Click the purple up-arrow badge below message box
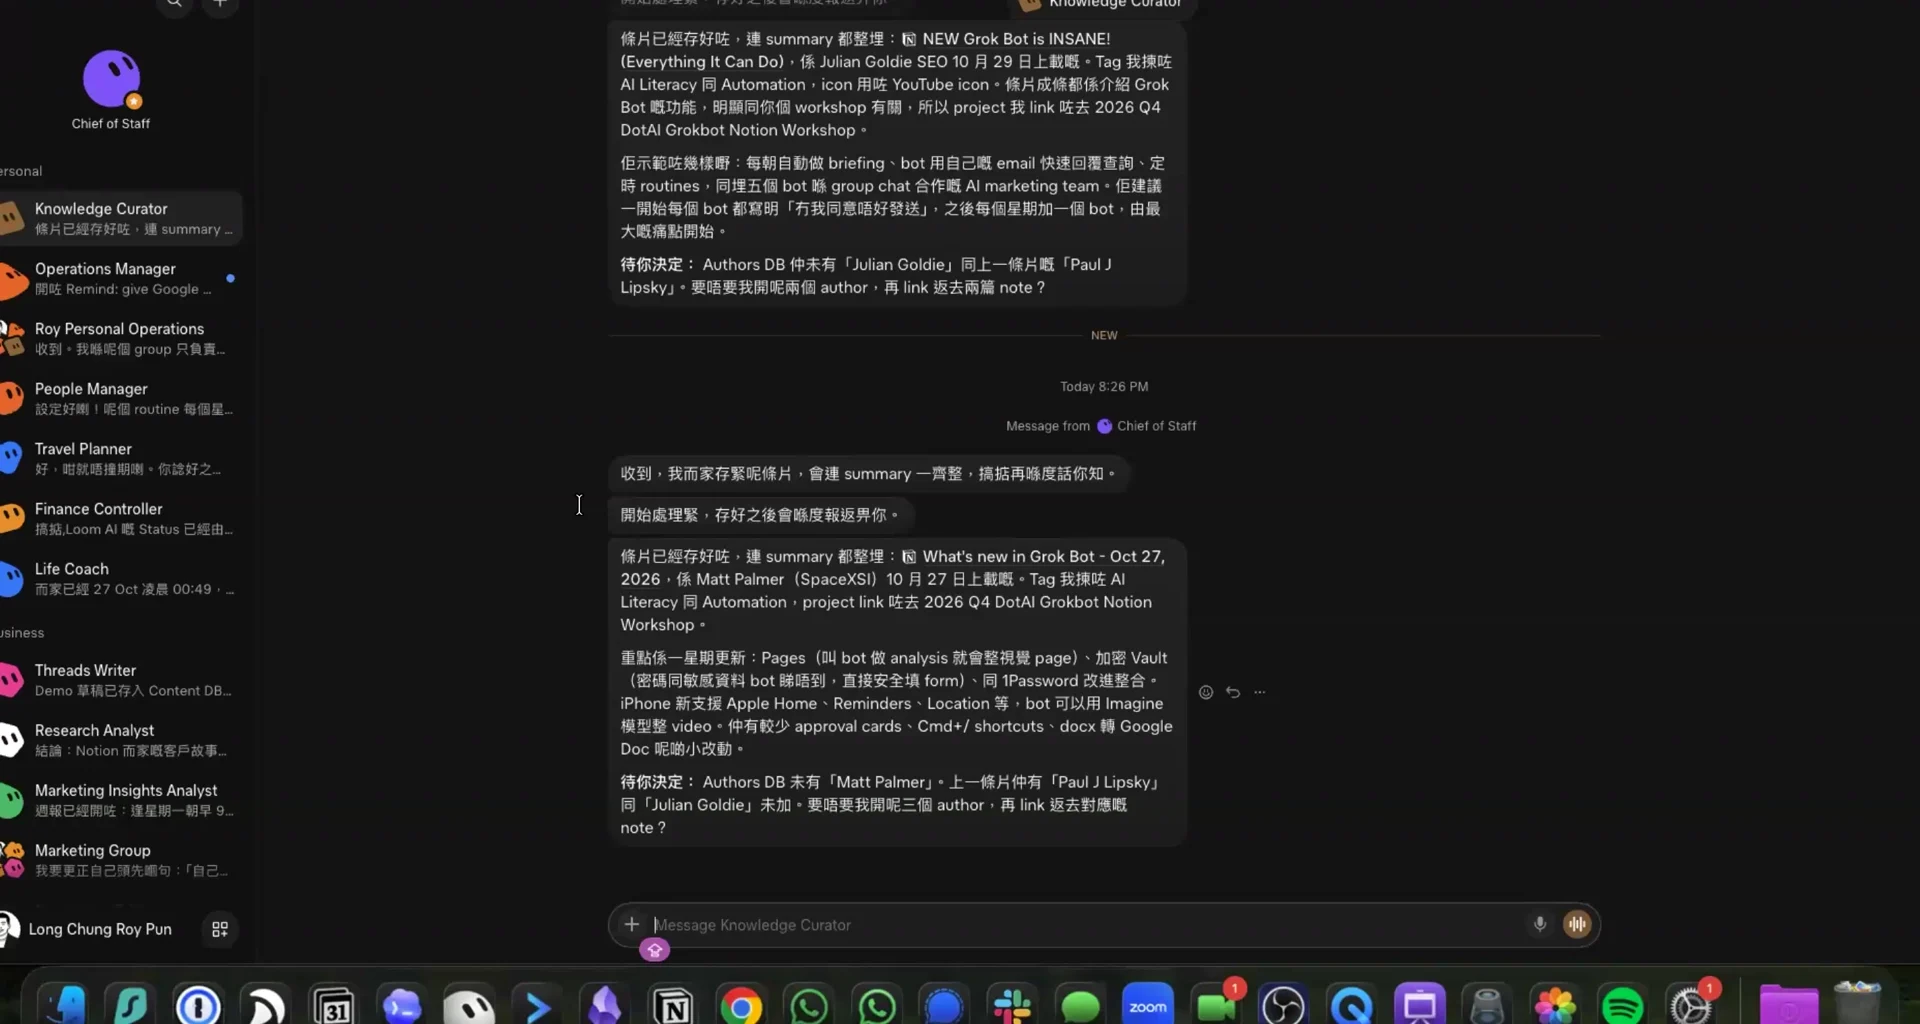Screen dimensions: 1920x1024 [x=655, y=950]
